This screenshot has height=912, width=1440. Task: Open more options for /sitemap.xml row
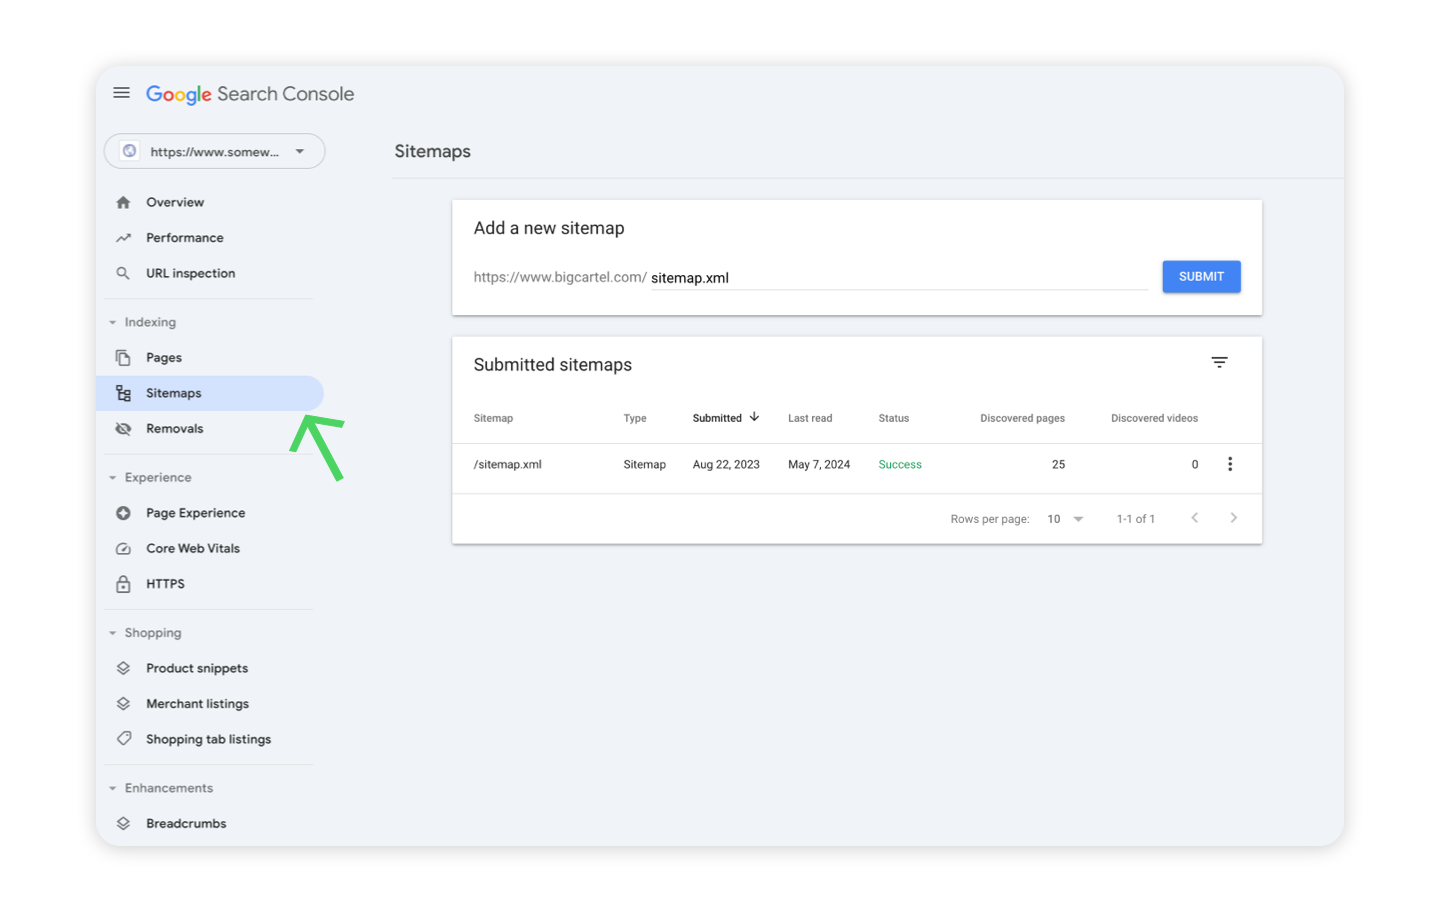1229,464
